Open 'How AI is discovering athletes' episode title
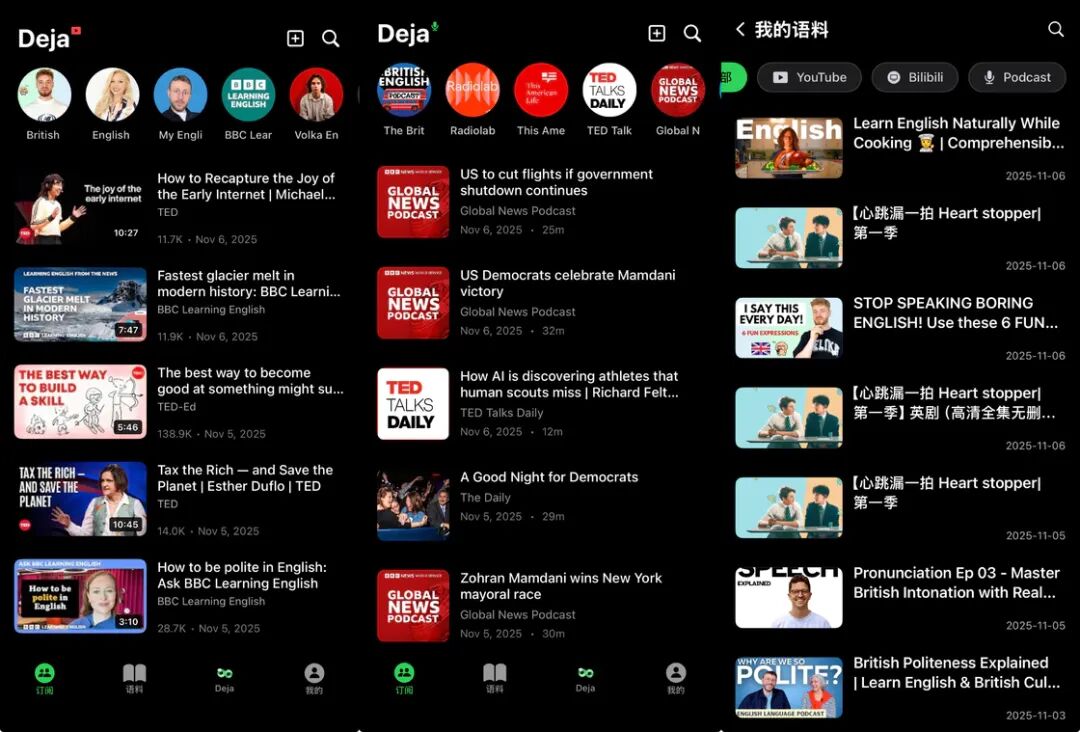This screenshot has width=1080, height=732. click(569, 384)
